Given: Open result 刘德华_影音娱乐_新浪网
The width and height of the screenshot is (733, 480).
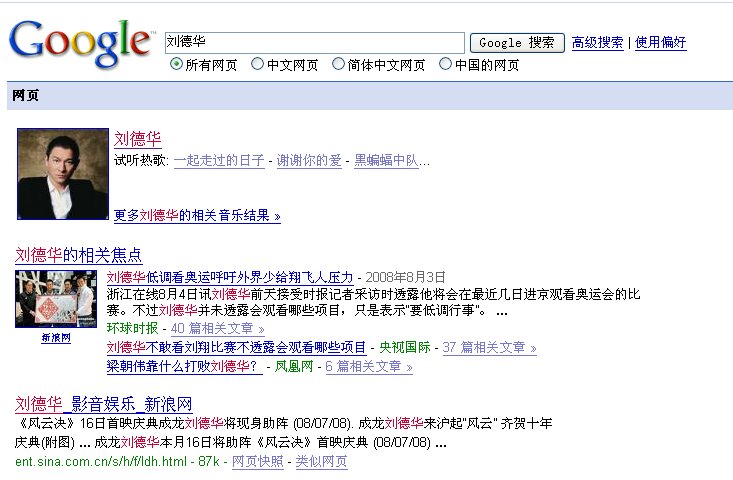Looking at the screenshot, I should [x=103, y=404].
